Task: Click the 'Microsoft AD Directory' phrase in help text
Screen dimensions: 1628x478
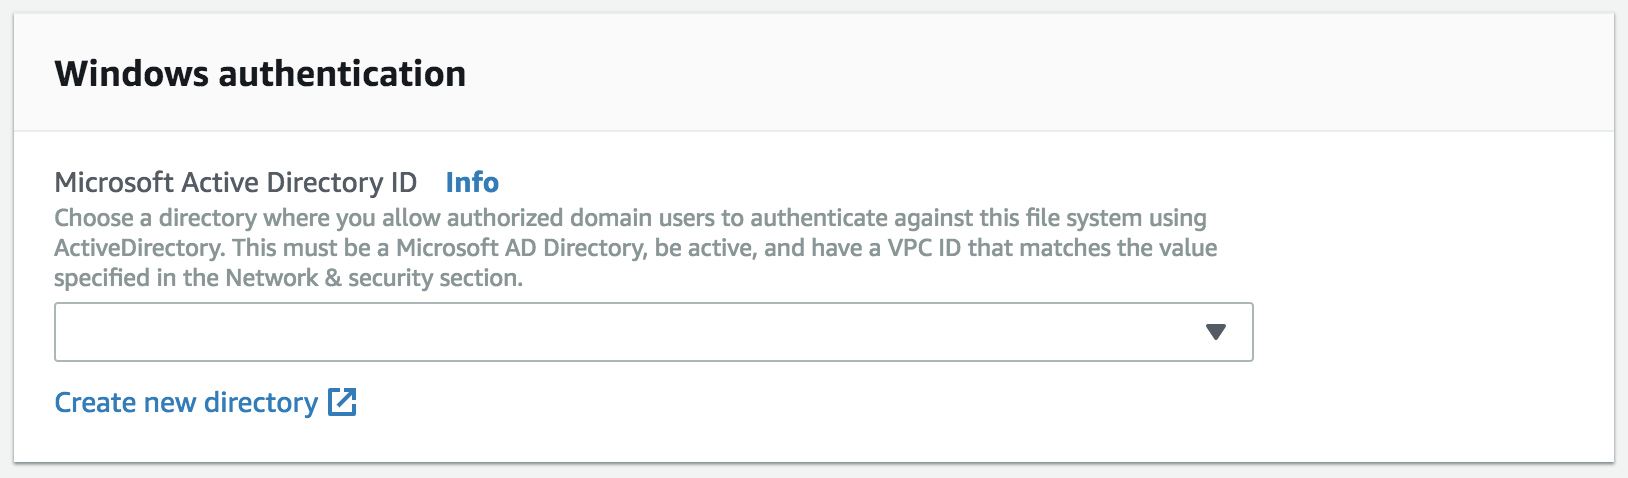Action: (x=521, y=248)
